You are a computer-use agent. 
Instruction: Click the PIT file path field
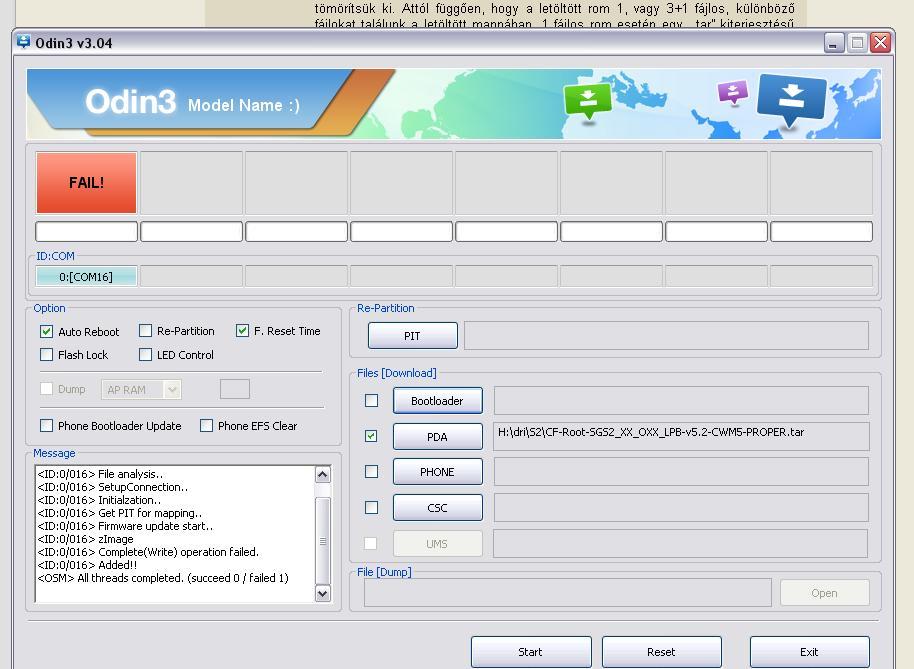click(x=666, y=336)
